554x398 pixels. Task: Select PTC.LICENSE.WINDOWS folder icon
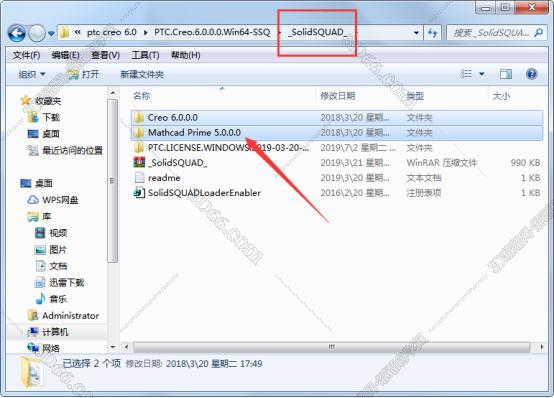[x=139, y=147]
